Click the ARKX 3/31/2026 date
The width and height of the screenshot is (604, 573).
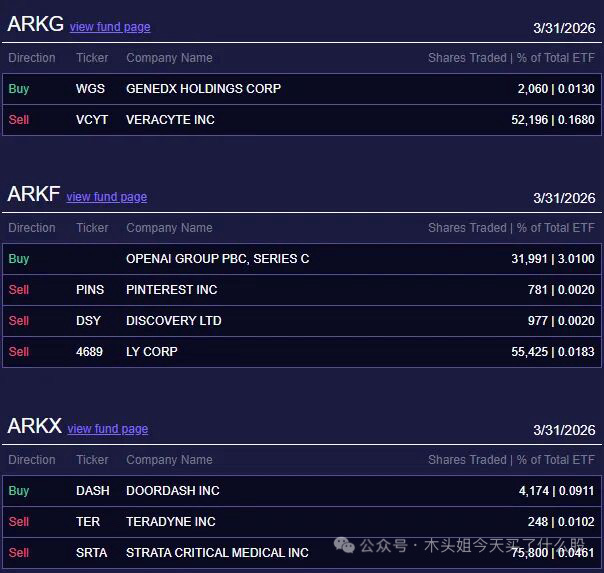[564, 430]
